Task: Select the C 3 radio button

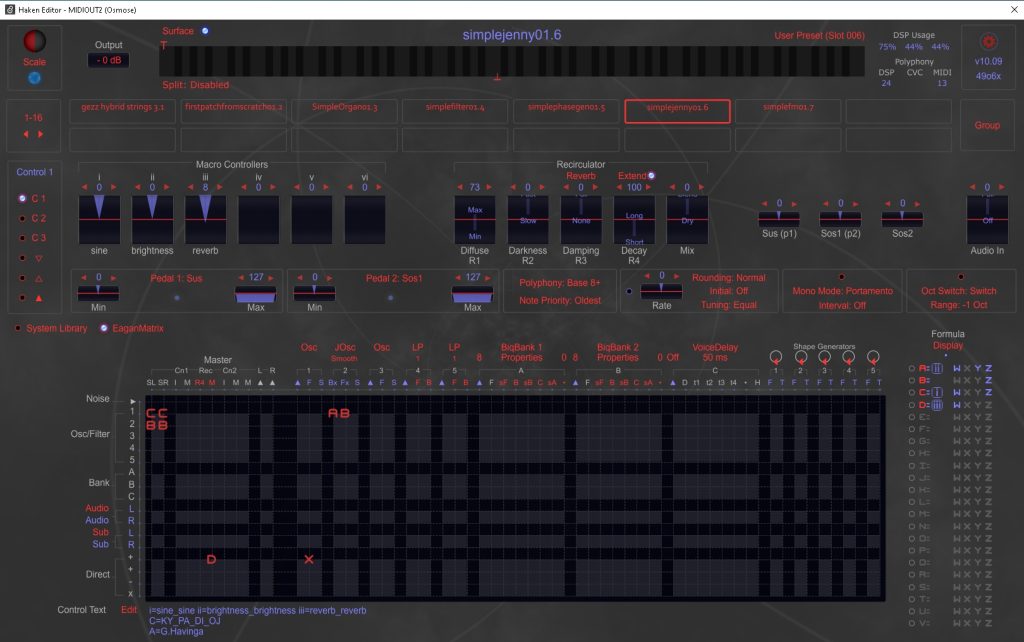Action: 23,238
